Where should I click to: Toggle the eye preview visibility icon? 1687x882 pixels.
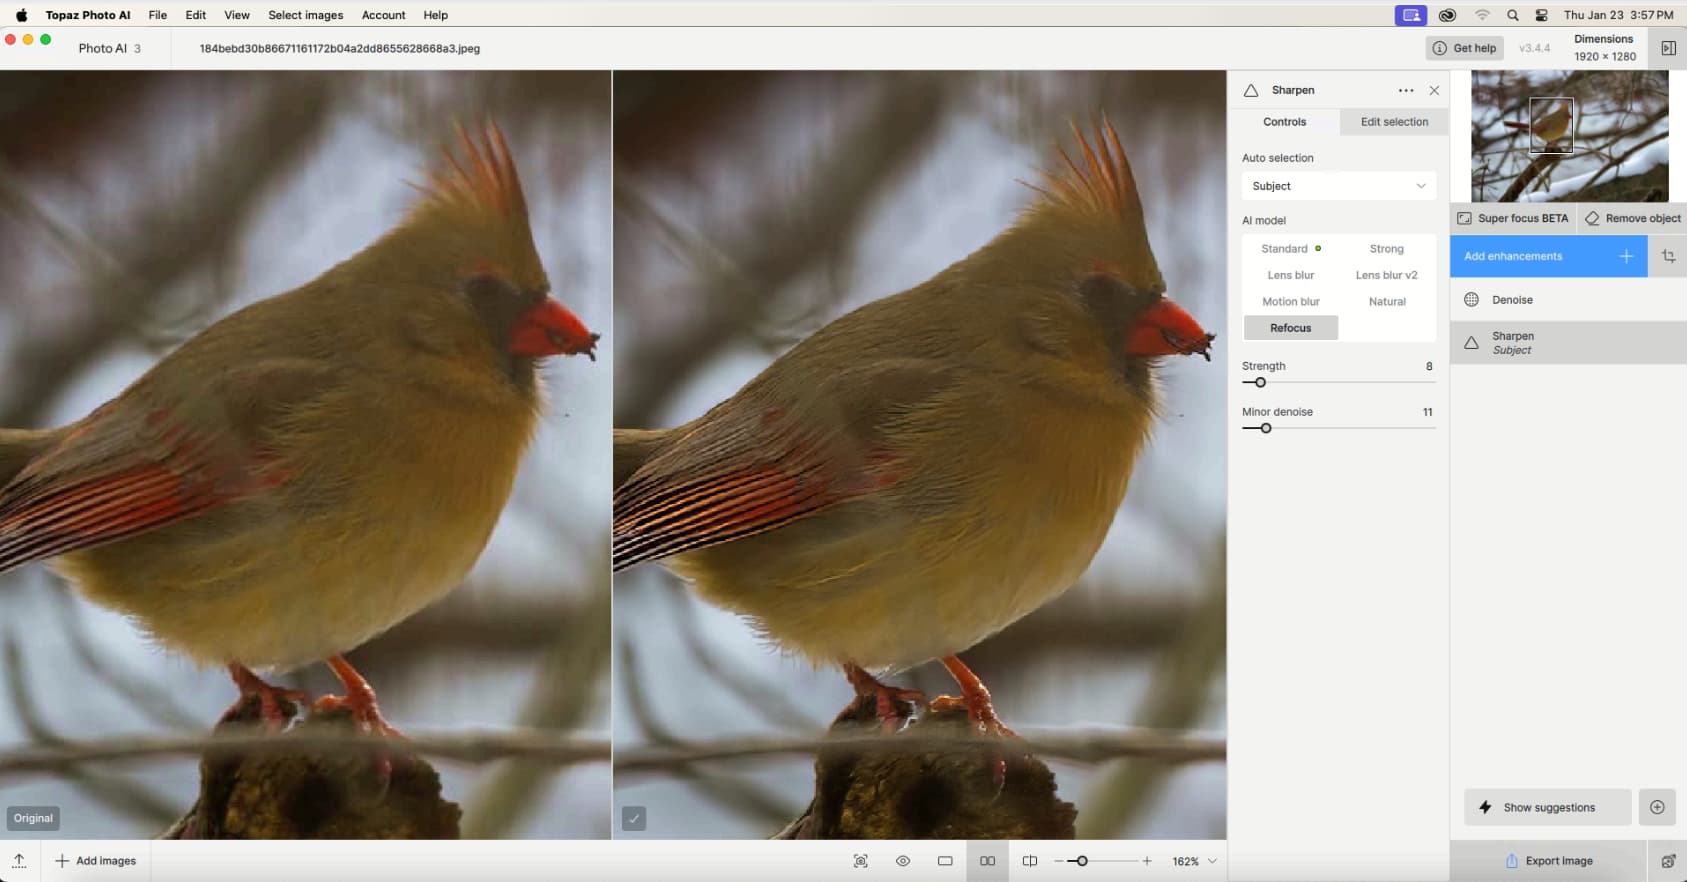tap(903, 861)
